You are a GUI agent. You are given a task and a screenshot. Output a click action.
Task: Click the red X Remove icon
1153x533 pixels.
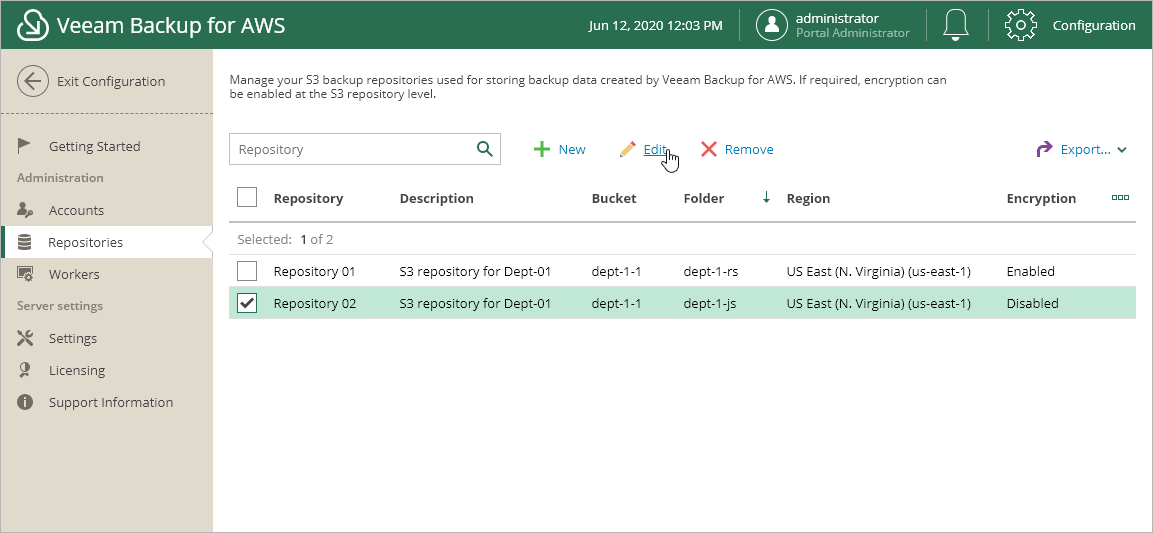click(x=708, y=149)
